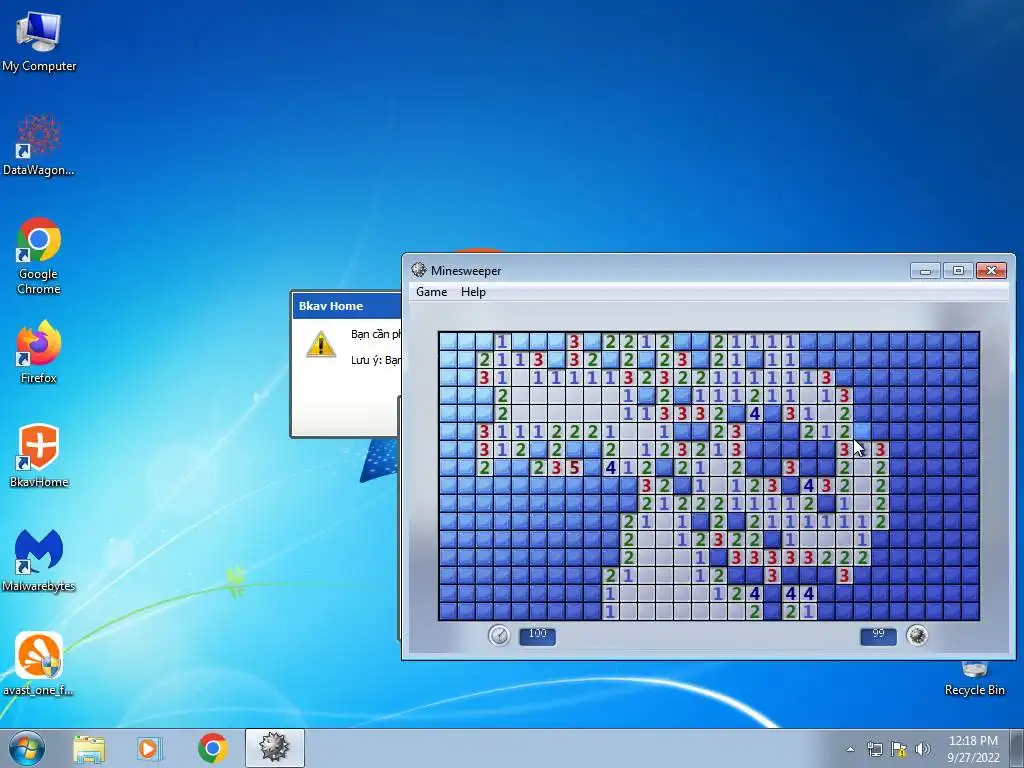Close the Minesweeper window
Screen dimensions: 1024x768
click(991, 270)
